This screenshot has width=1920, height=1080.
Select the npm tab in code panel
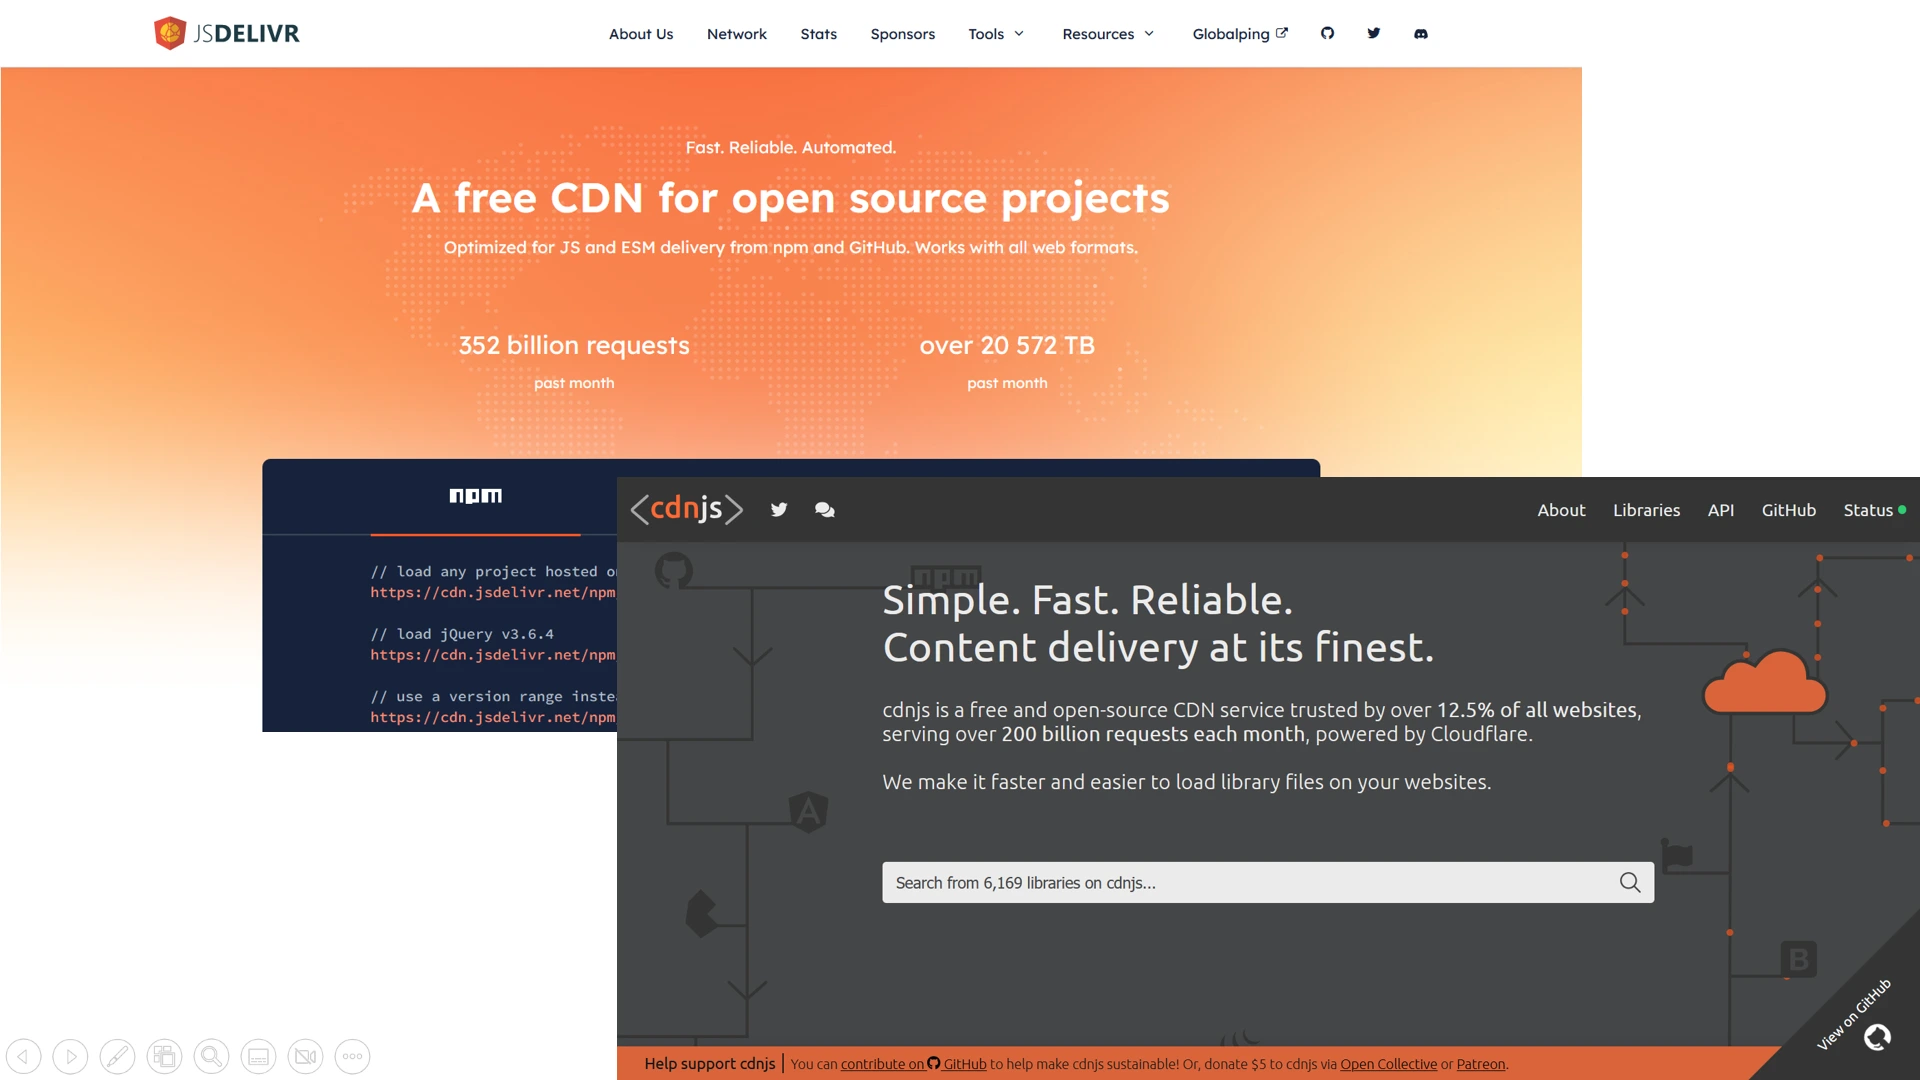[475, 496]
